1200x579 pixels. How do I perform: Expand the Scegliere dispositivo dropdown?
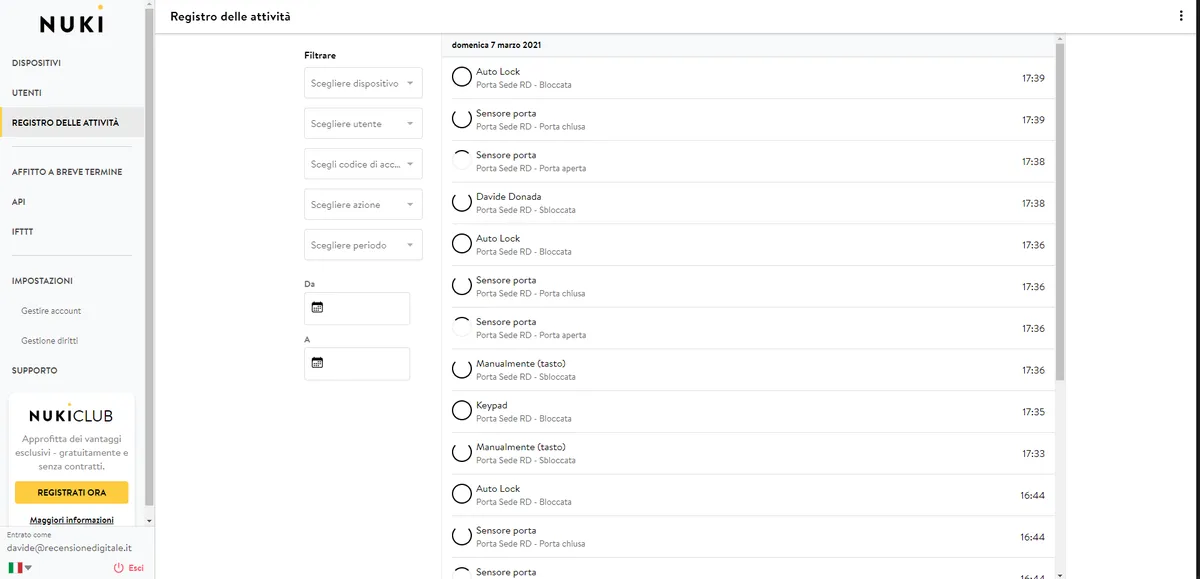point(363,83)
